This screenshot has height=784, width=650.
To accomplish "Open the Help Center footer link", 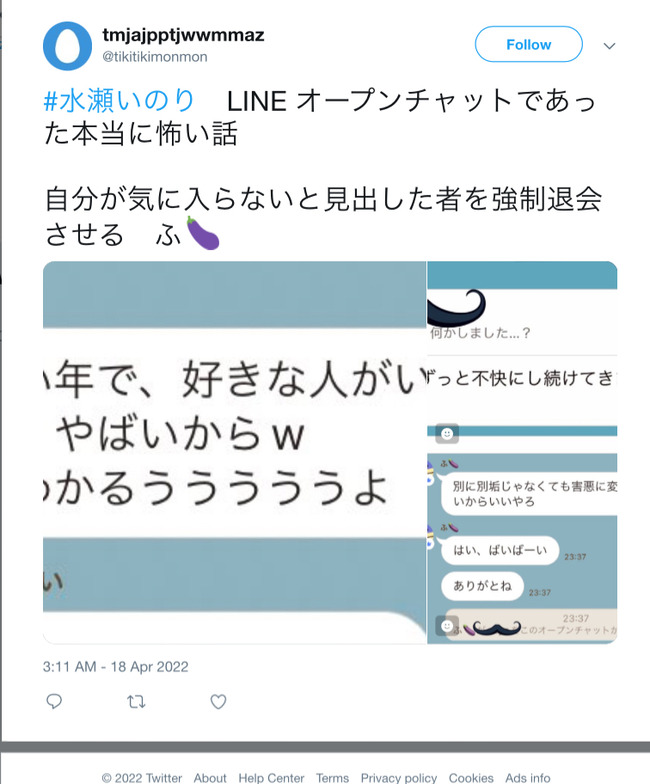I will coord(271,778).
